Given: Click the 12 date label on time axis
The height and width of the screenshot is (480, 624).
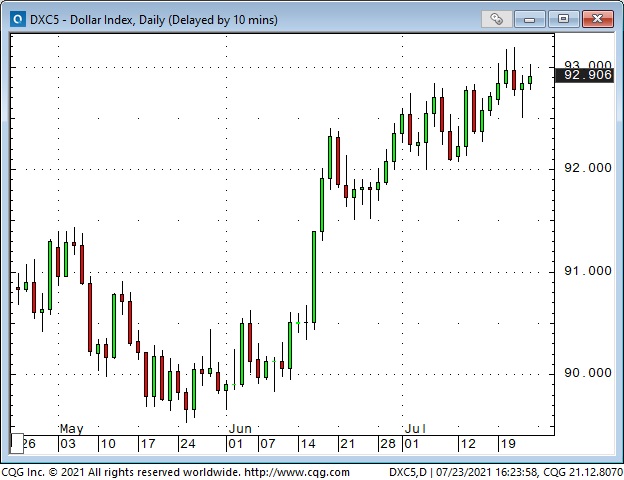Looking at the screenshot, I should [x=468, y=444].
